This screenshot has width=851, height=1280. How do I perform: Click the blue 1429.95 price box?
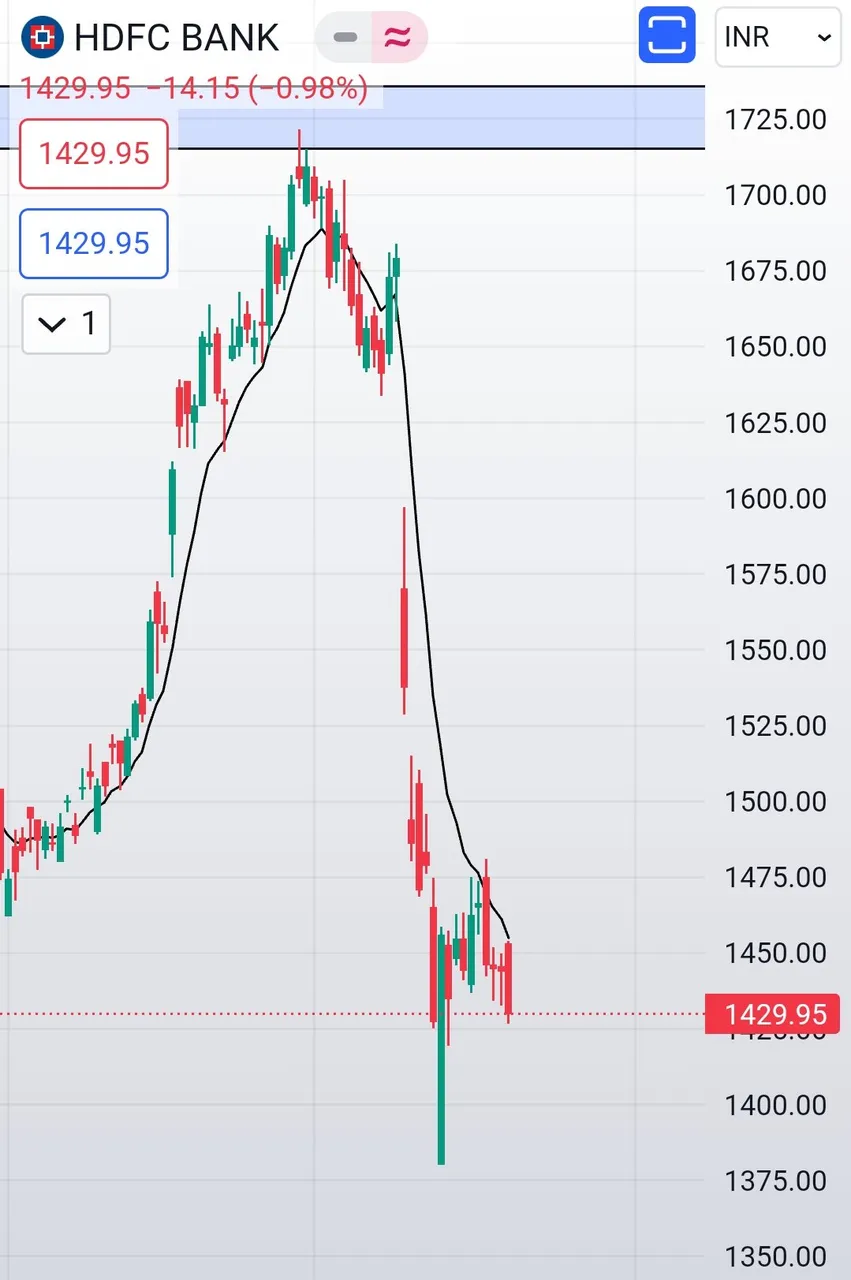pos(94,243)
